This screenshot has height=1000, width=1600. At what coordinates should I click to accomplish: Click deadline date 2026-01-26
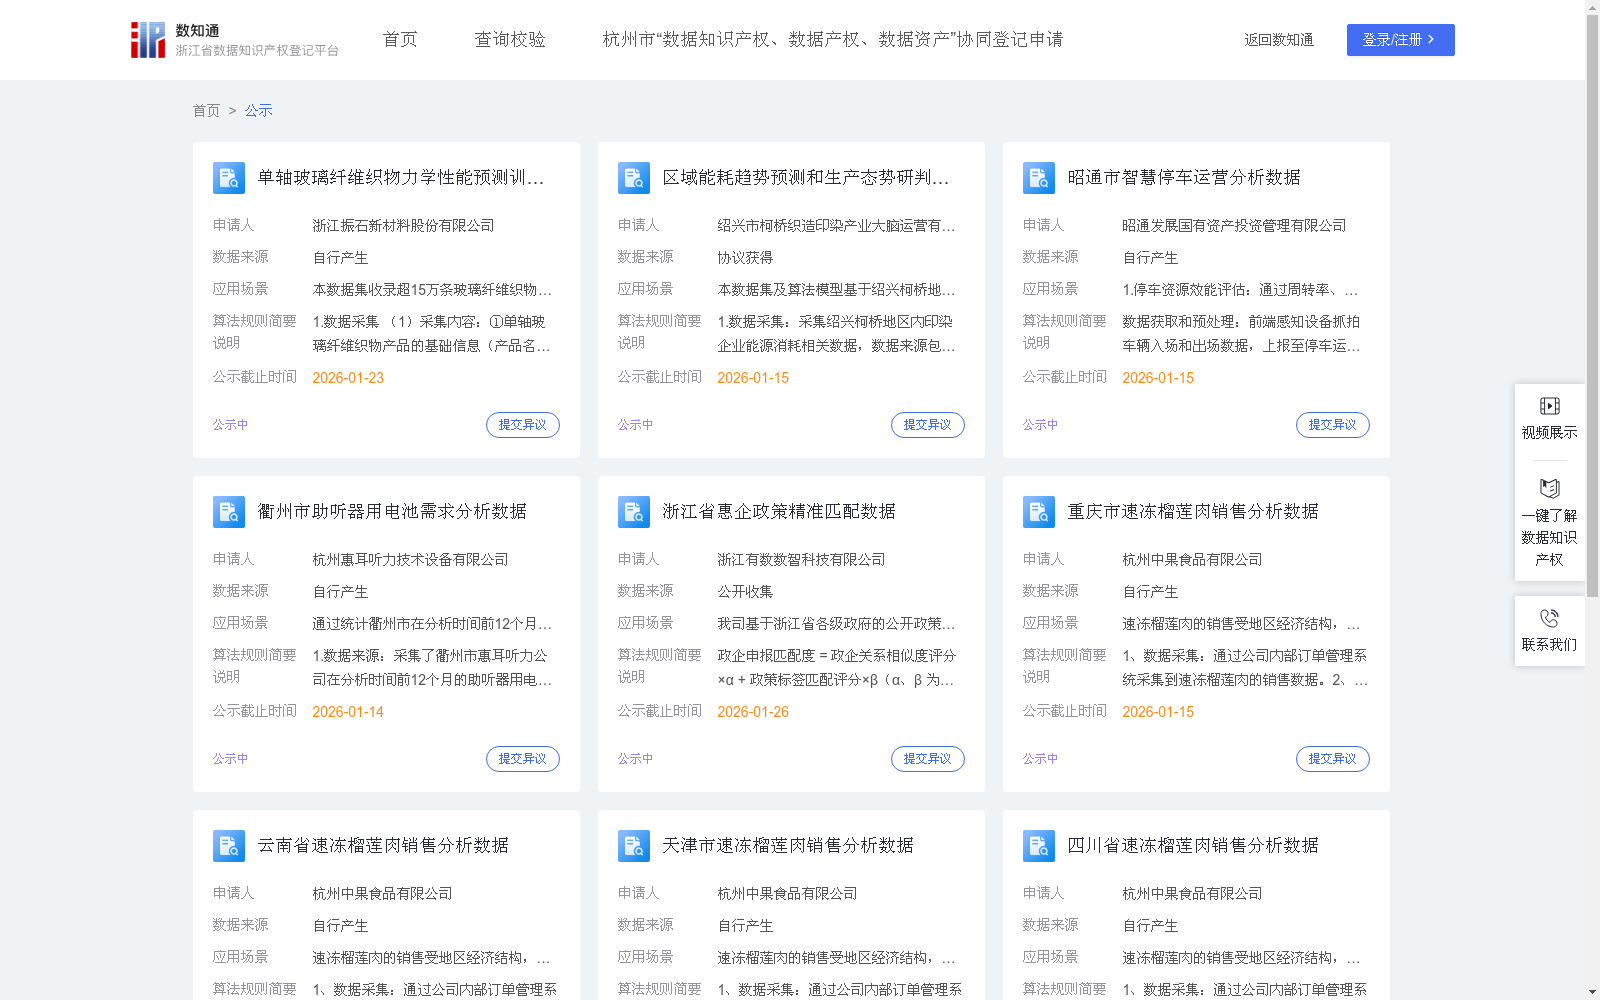(x=753, y=712)
